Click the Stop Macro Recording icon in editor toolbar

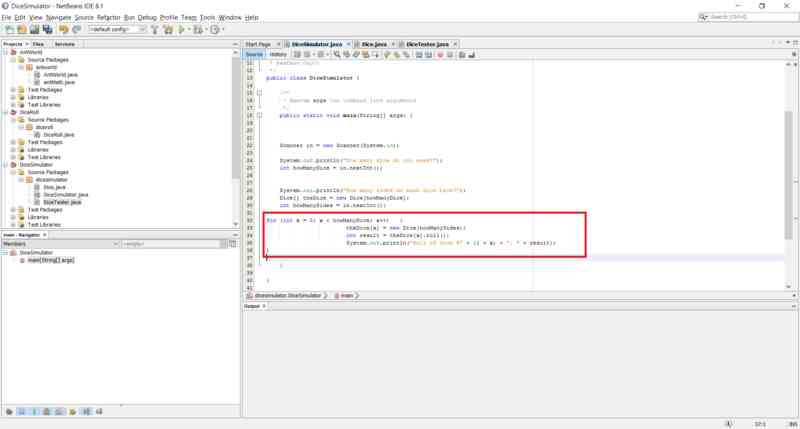(x=449, y=55)
